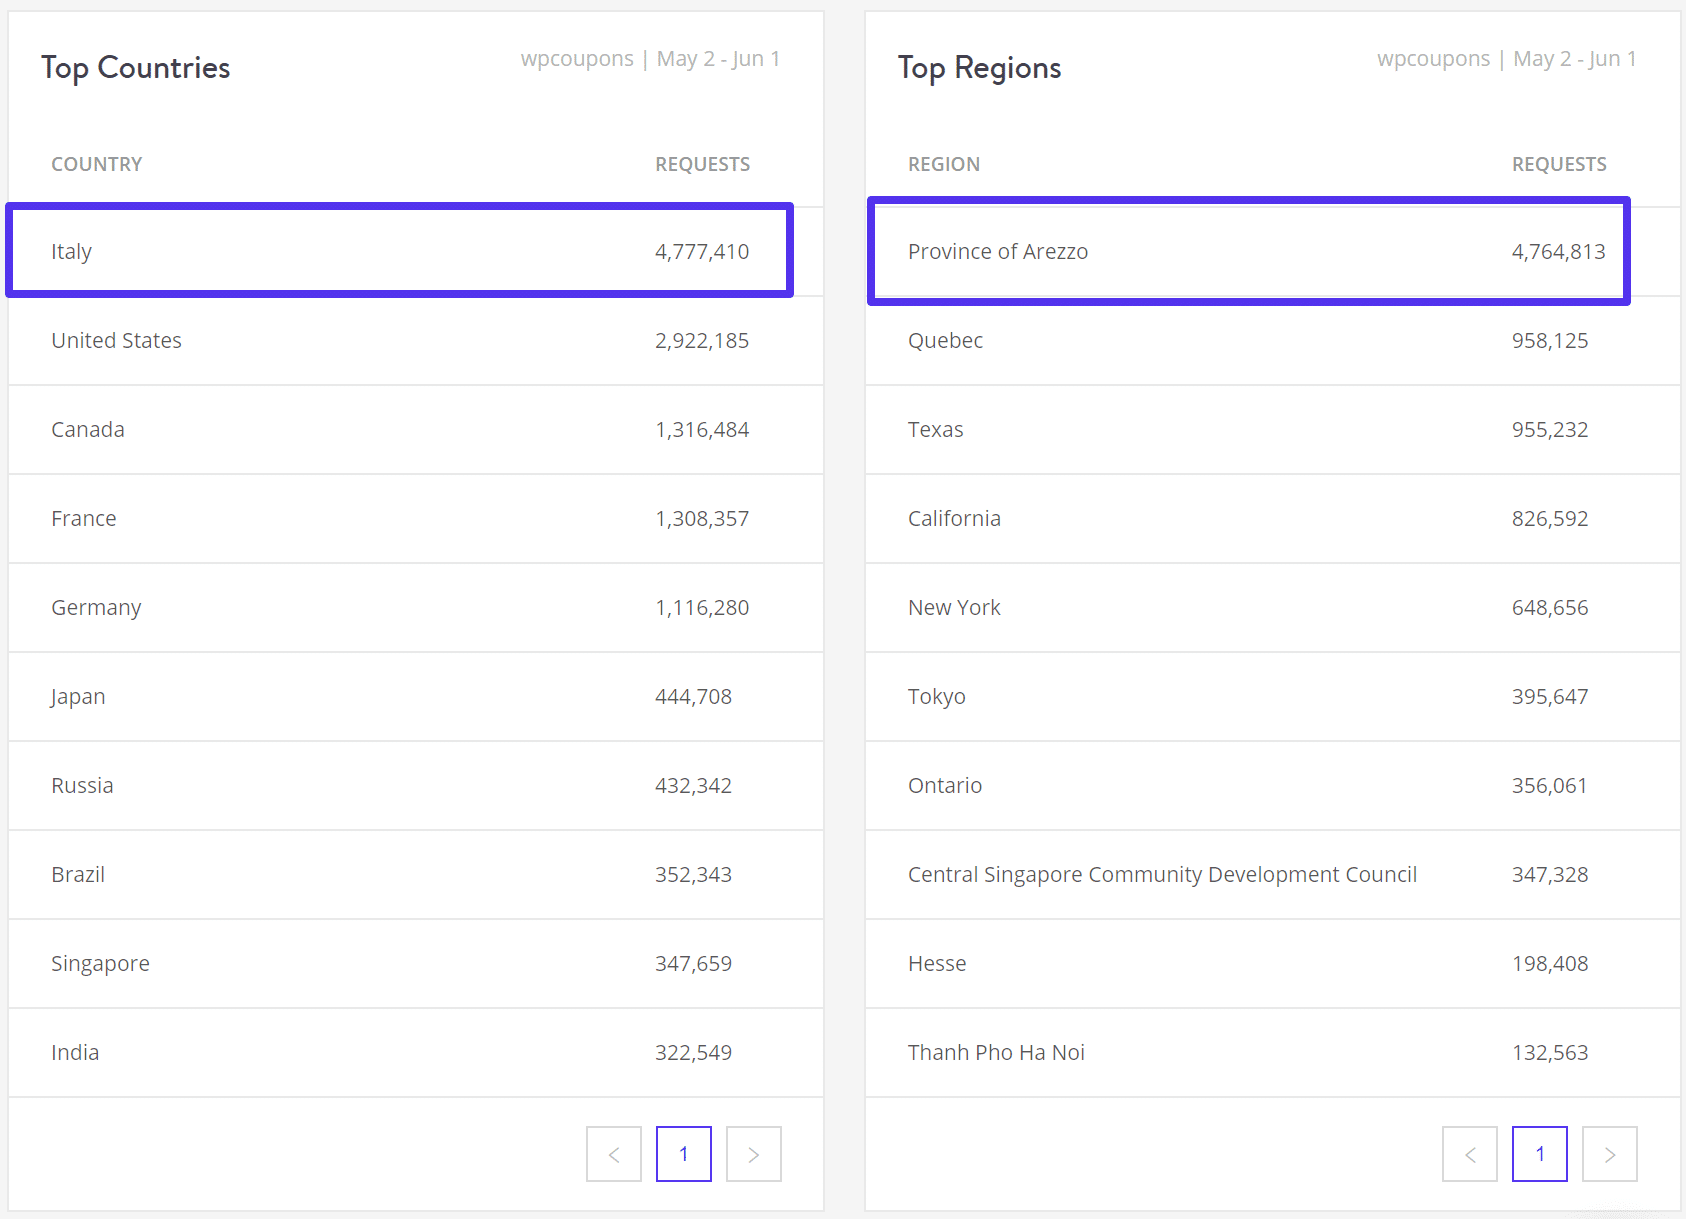Viewport: 1686px width, 1219px height.
Task: Click the COUNTRY column header
Action: click(96, 163)
